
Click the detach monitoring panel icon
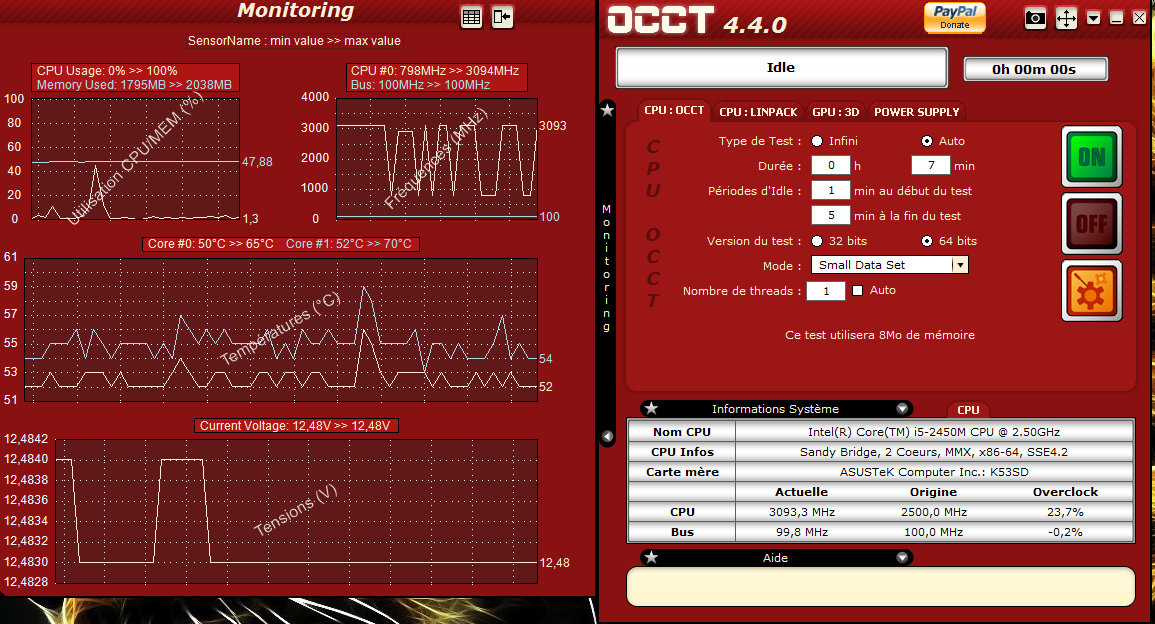coord(502,17)
